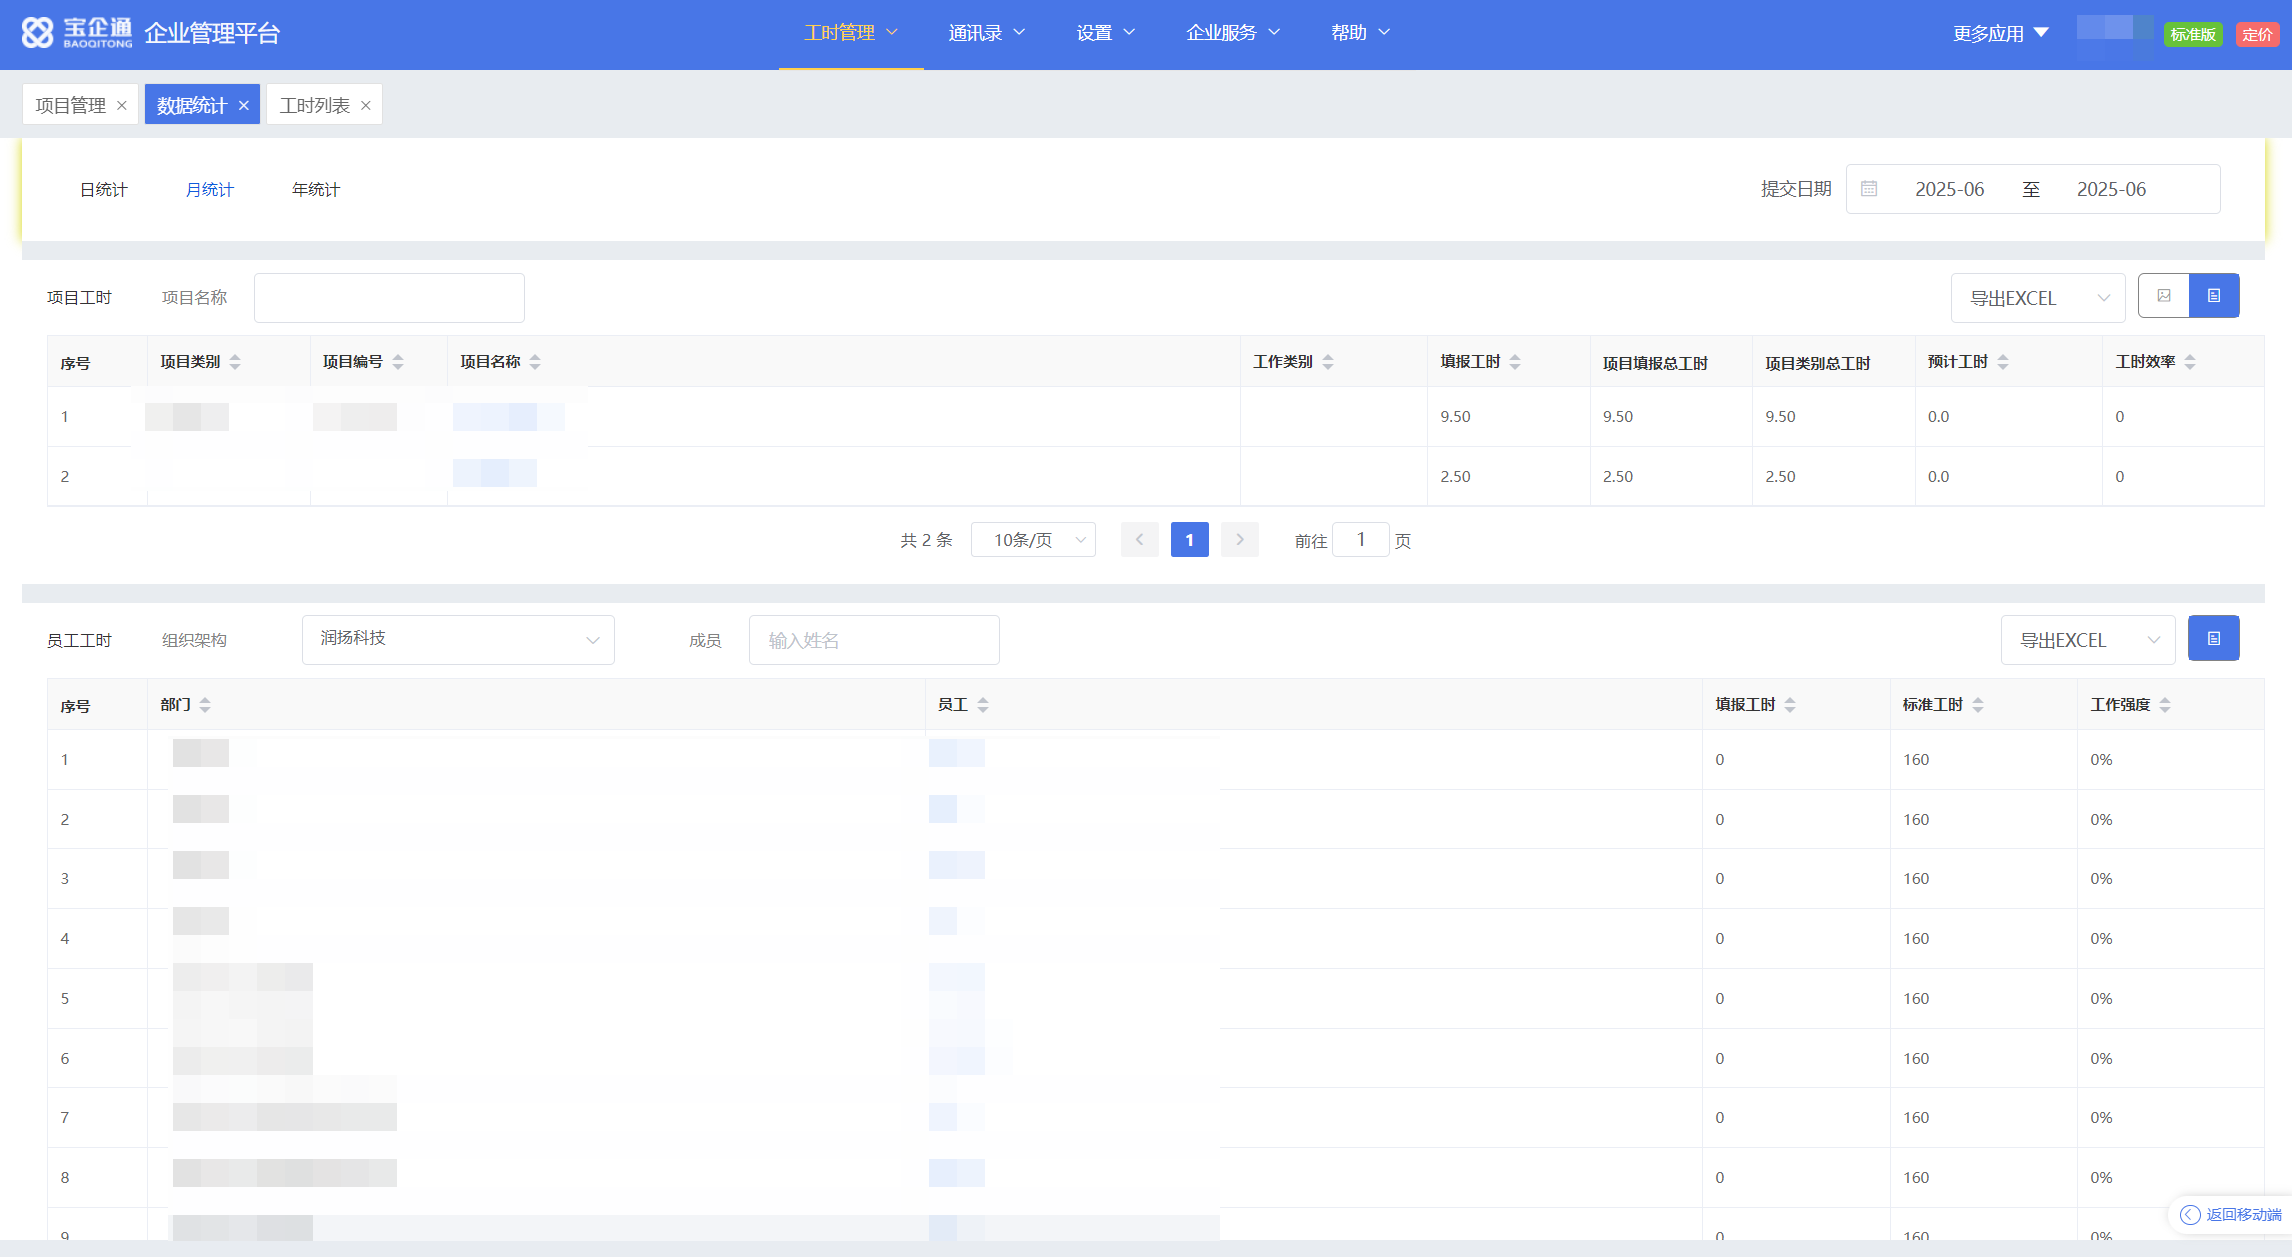Open the 10条/页 page size selector
The height and width of the screenshot is (1257, 2292).
tap(1033, 540)
